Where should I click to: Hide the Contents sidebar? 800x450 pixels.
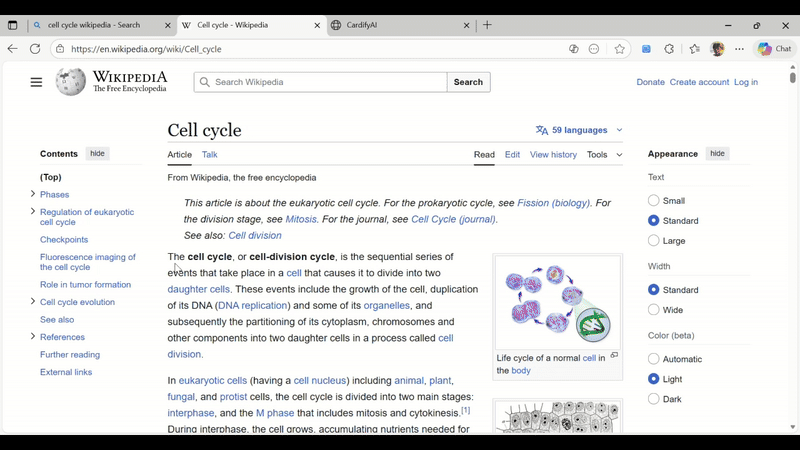point(97,154)
